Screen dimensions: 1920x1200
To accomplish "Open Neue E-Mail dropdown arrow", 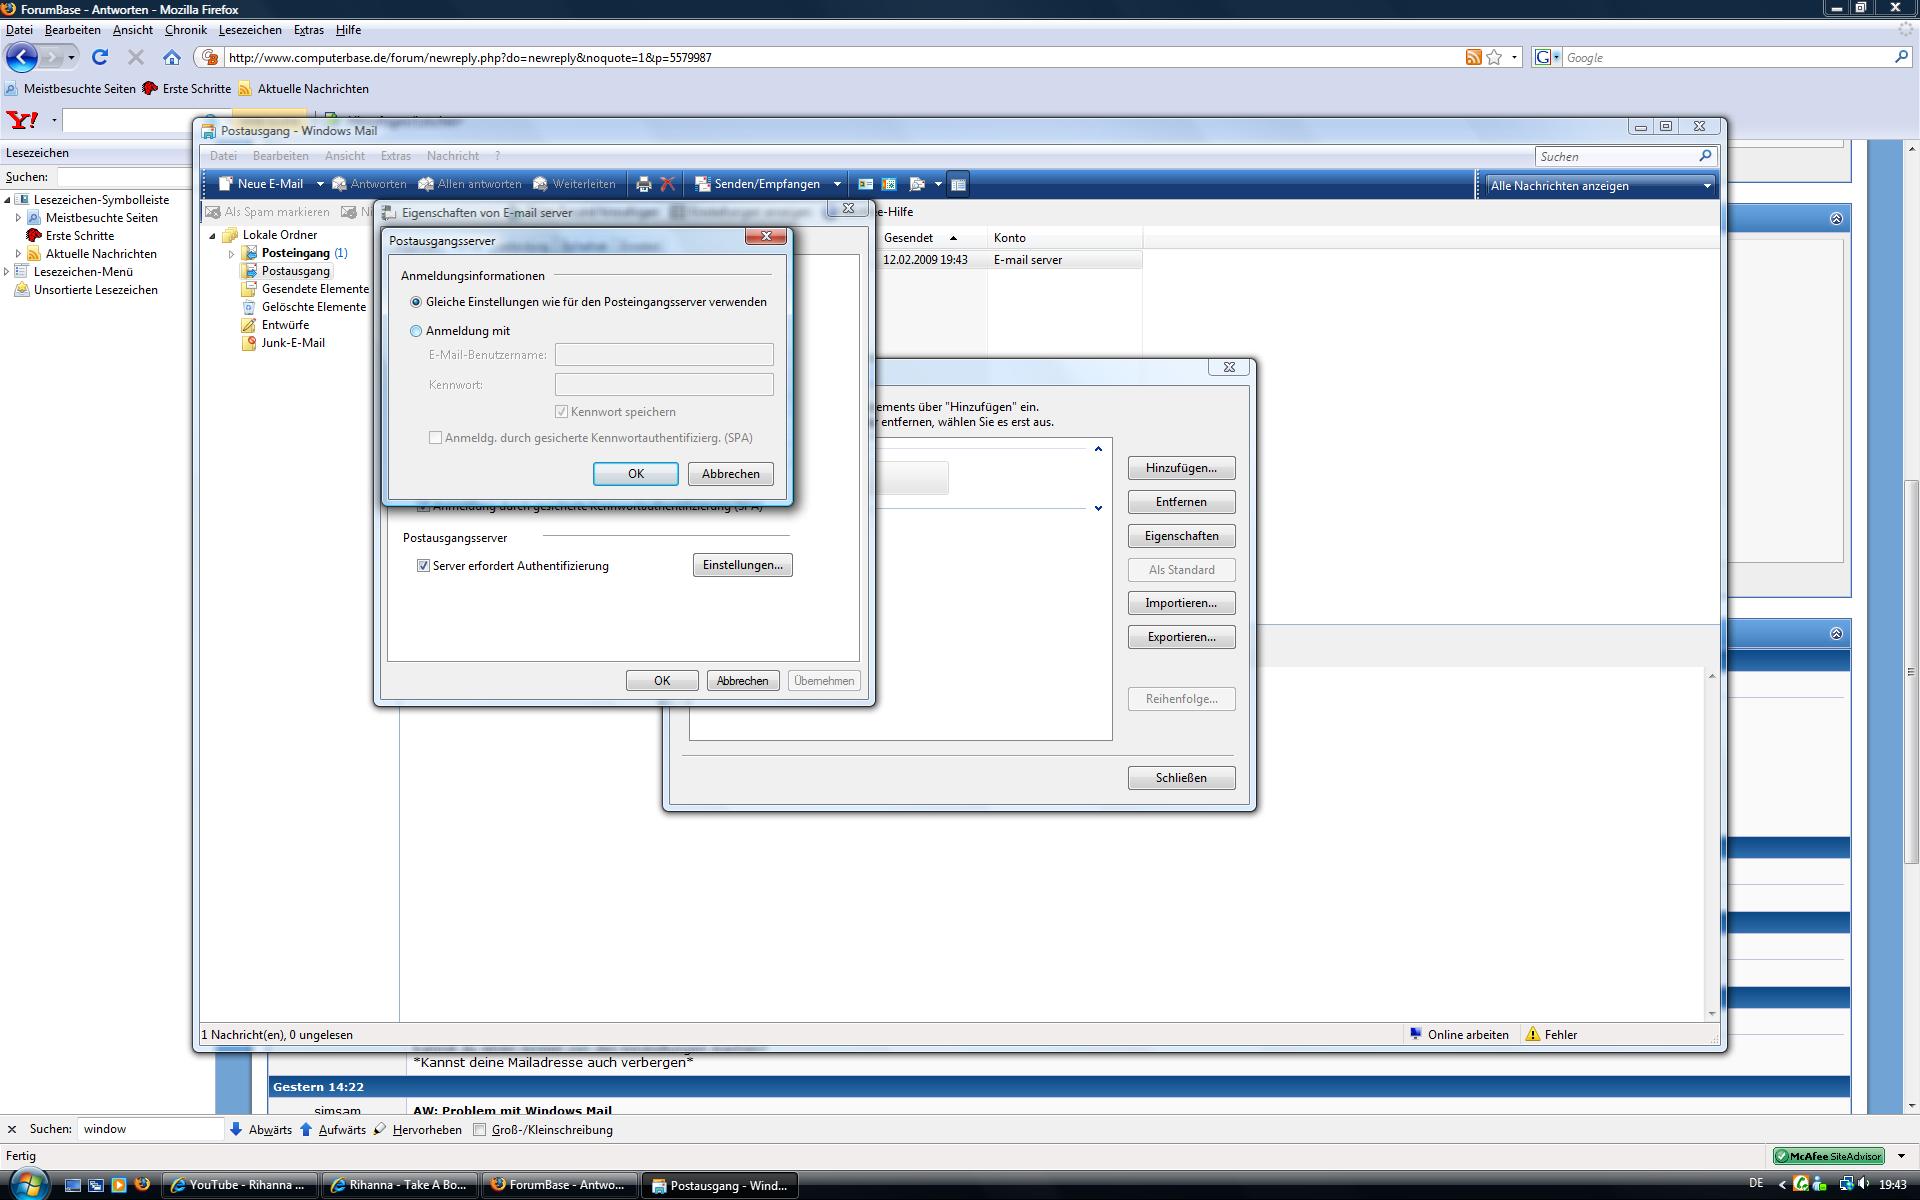I will [x=320, y=184].
